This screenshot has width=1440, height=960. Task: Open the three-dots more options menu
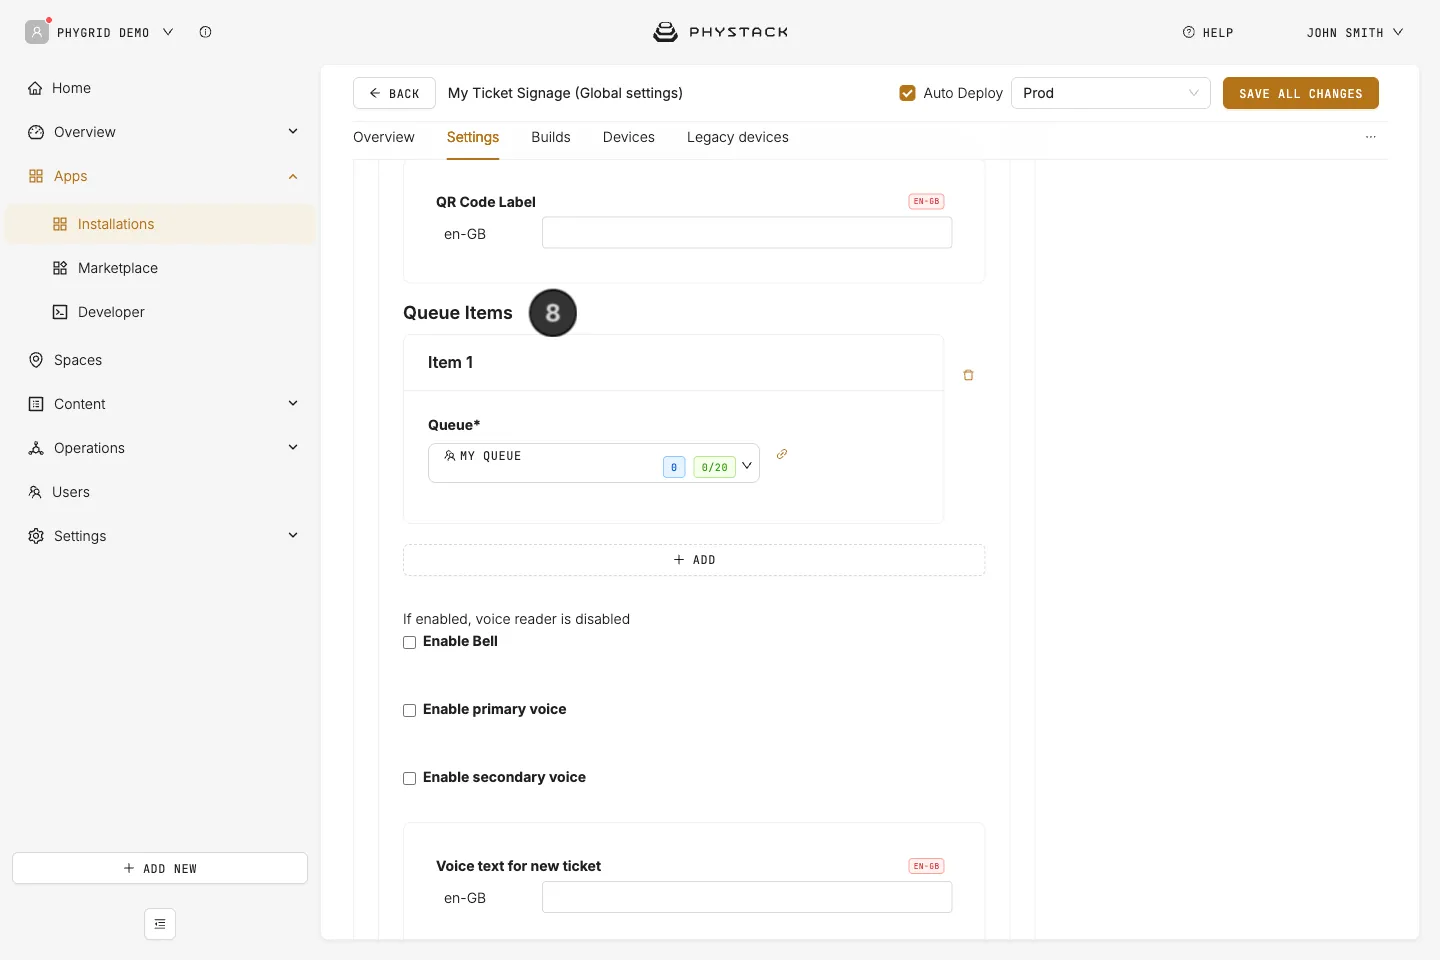[x=1370, y=137]
